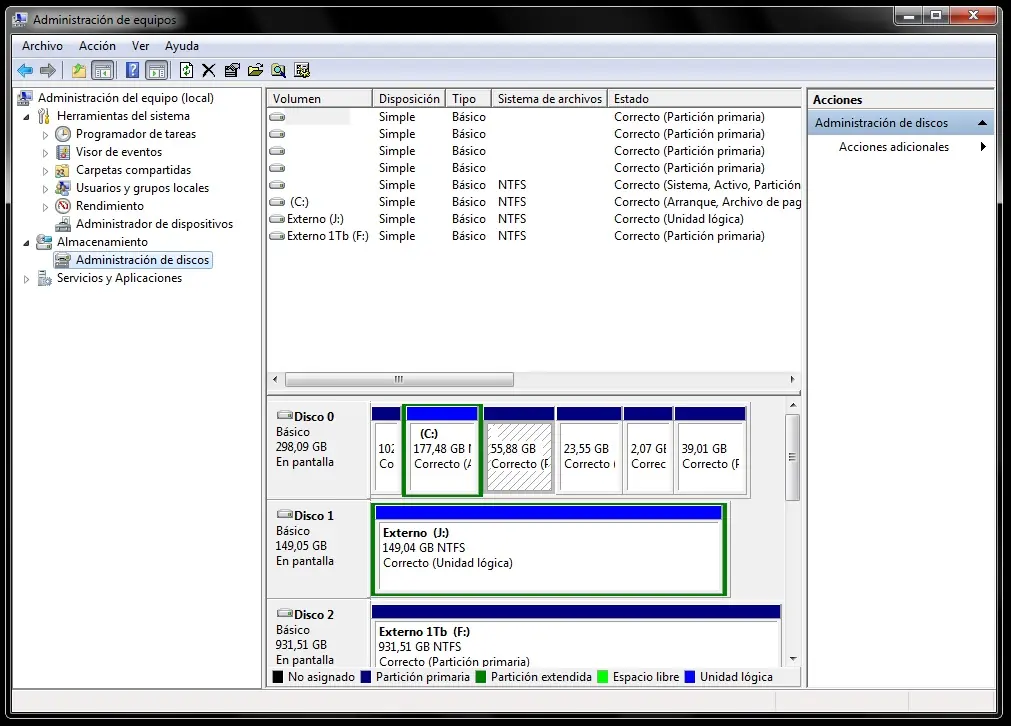Click the Servicios y Aplicaciones icon
Viewport: 1011px width, 726px height.
tap(44, 278)
